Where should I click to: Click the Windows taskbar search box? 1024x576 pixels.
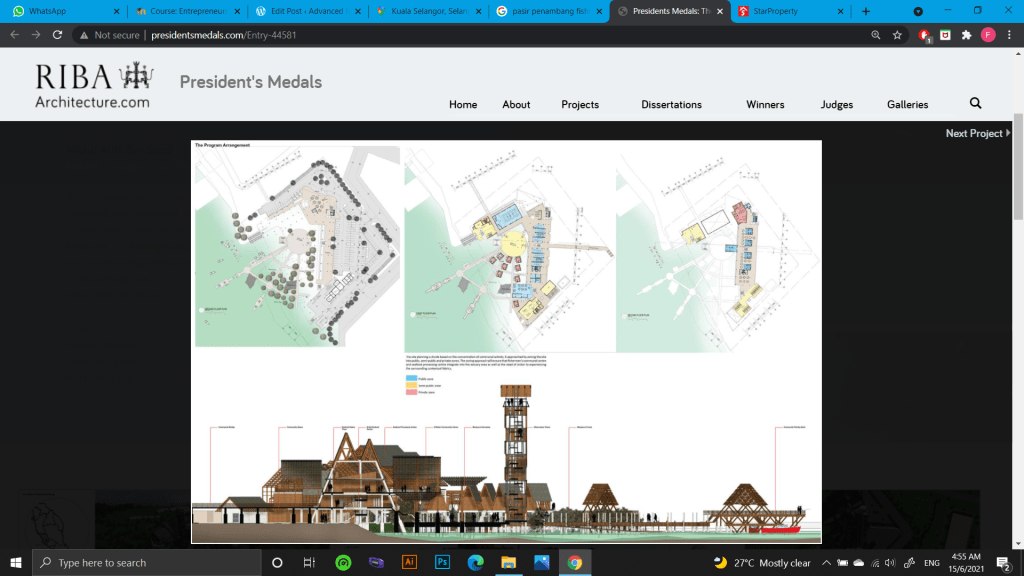pyautogui.click(x=145, y=563)
